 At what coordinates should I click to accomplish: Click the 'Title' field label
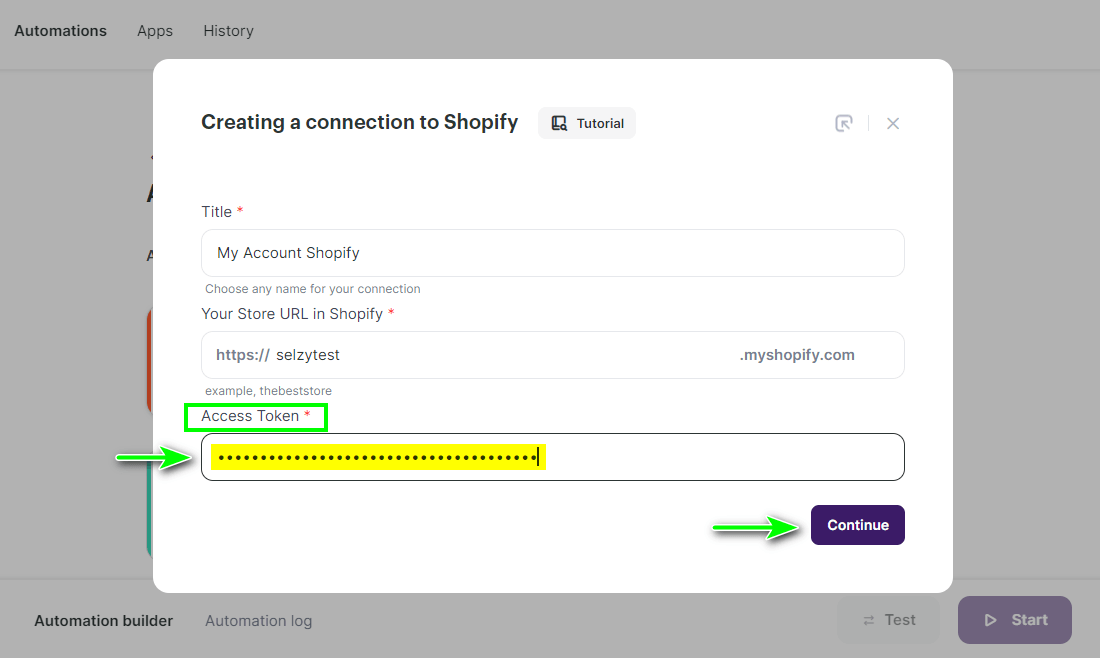[216, 212]
